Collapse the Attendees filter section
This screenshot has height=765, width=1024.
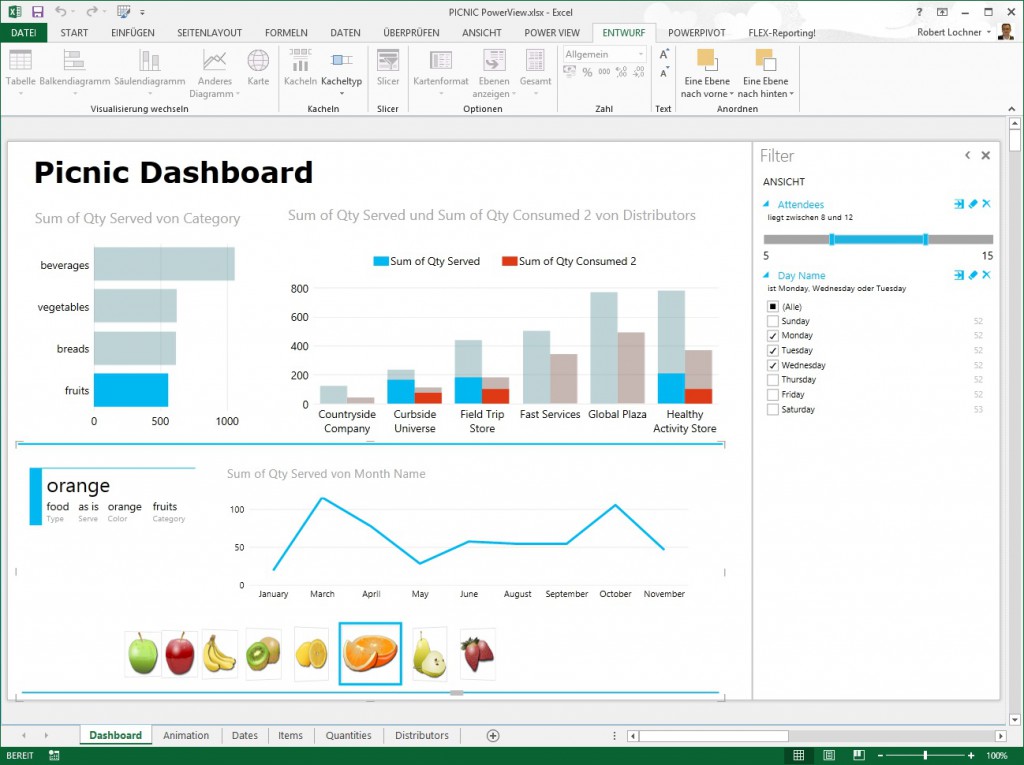[x=767, y=203]
